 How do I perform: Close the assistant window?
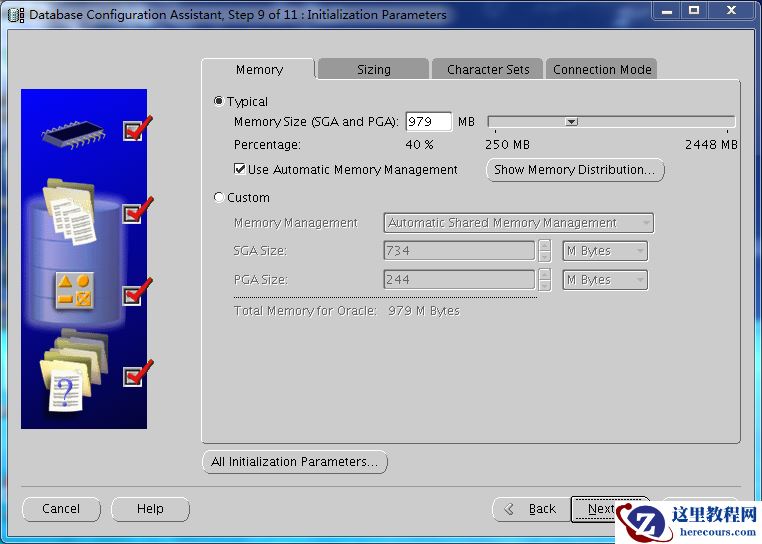pyautogui.click(x=731, y=11)
